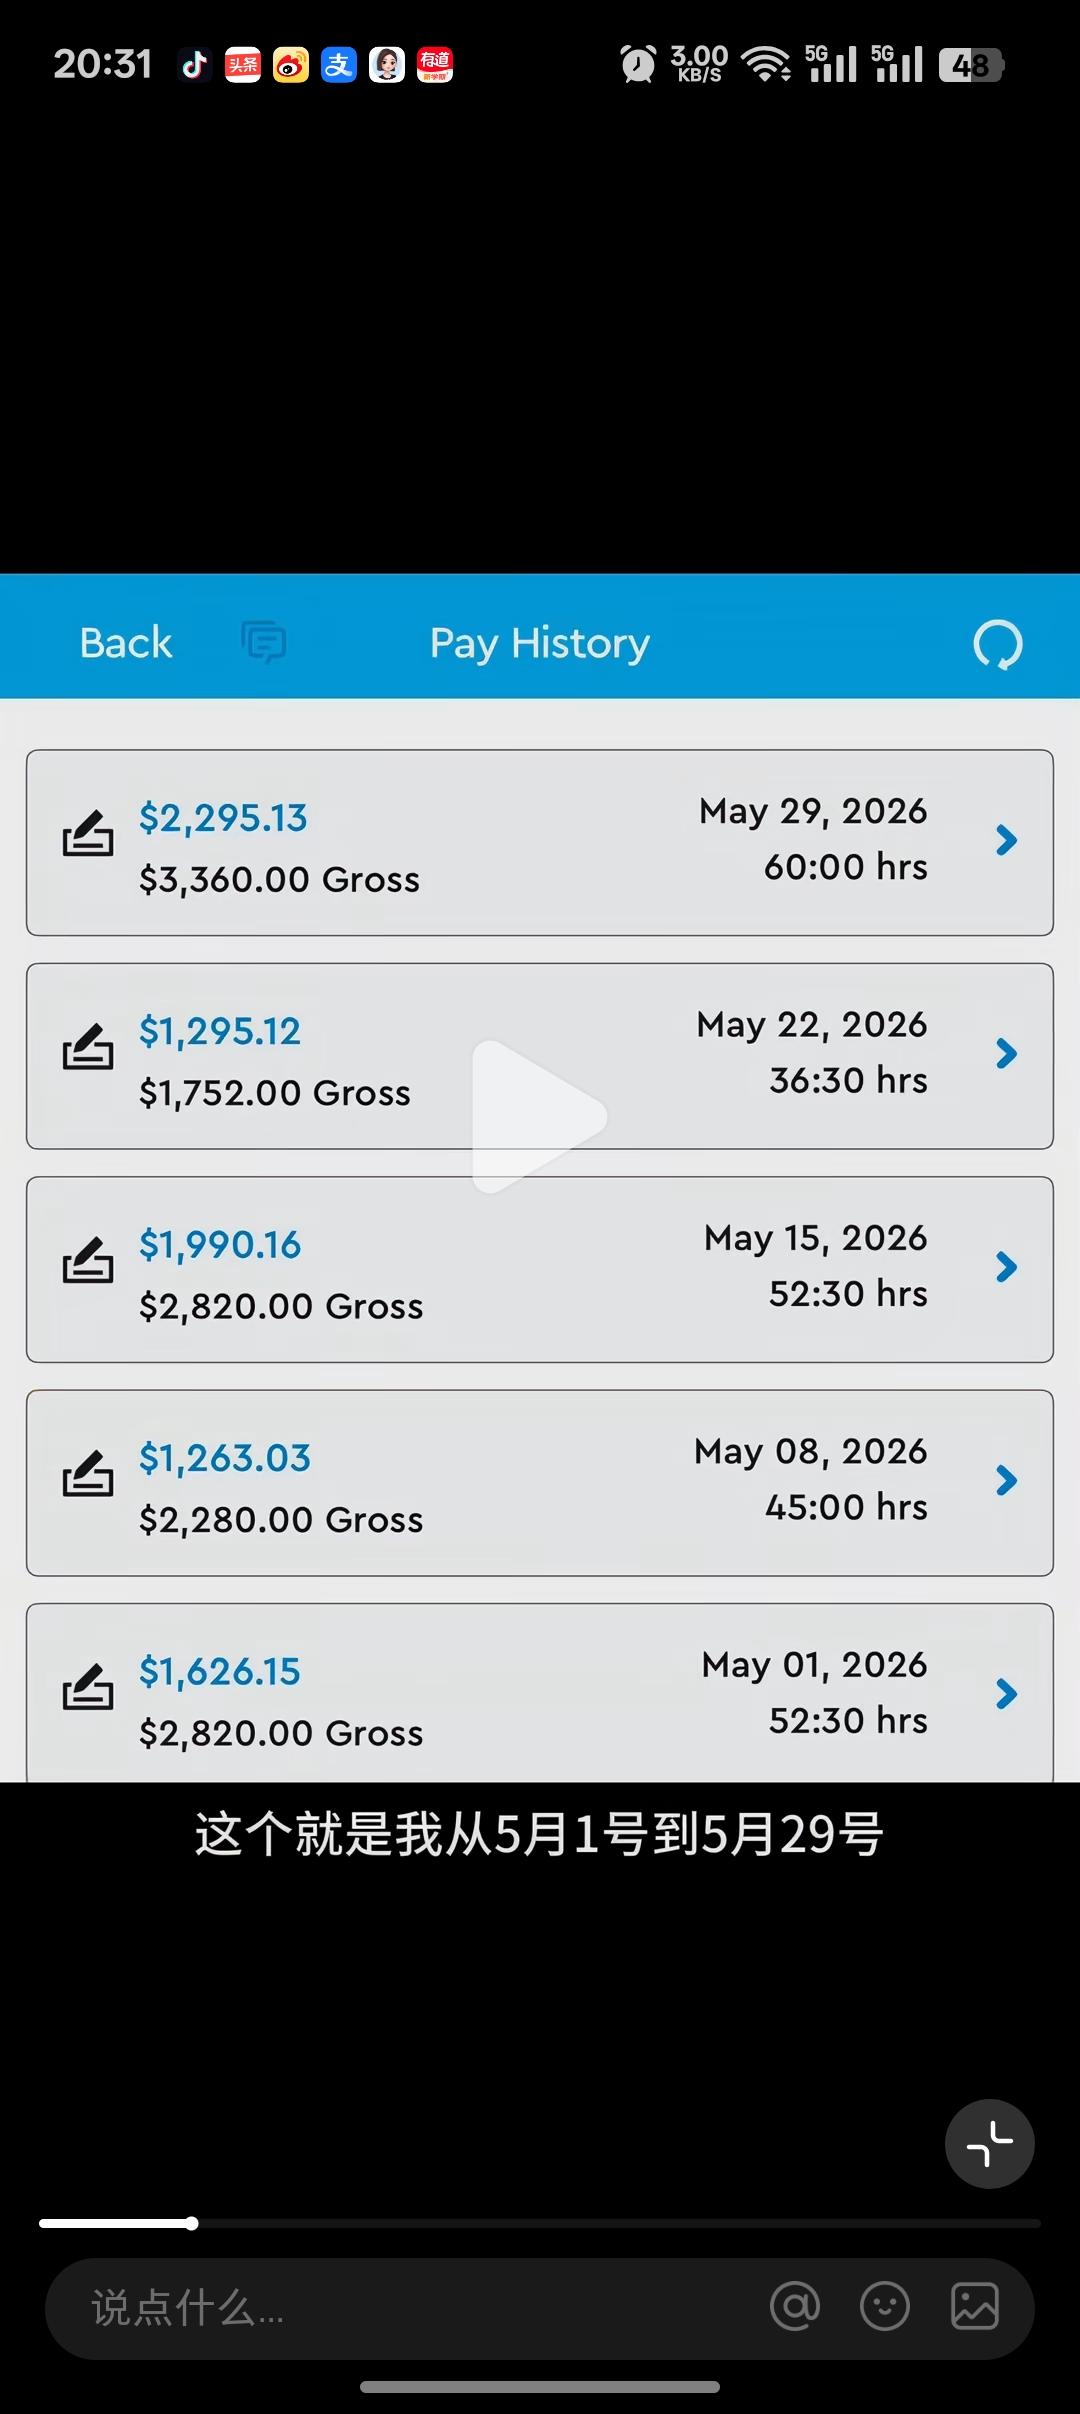Tap the @ mention icon in comment bar
This screenshot has height=2414, width=1080.
point(795,2306)
